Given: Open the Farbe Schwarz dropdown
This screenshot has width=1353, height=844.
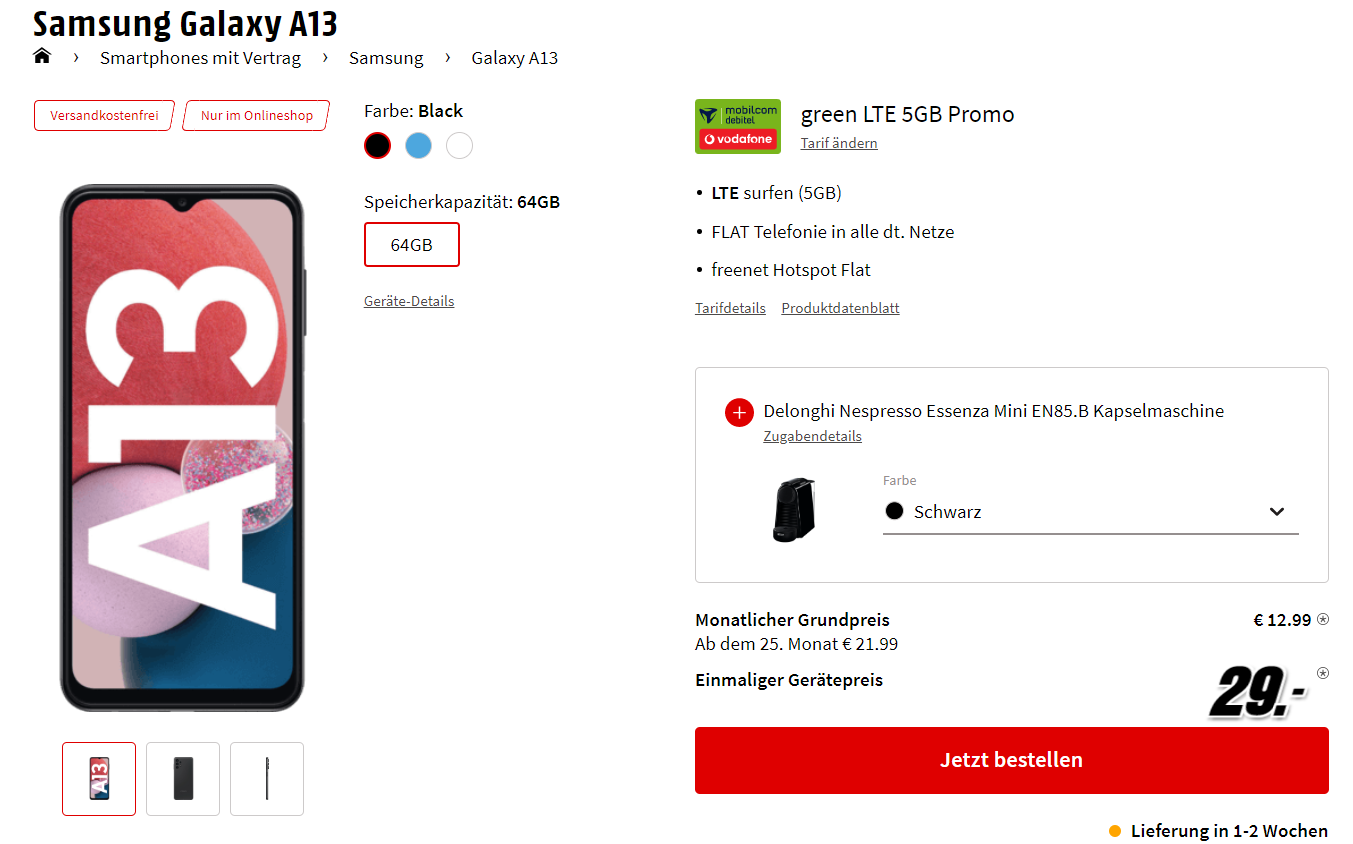Looking at the screenshot, I should click(1090, 512).
